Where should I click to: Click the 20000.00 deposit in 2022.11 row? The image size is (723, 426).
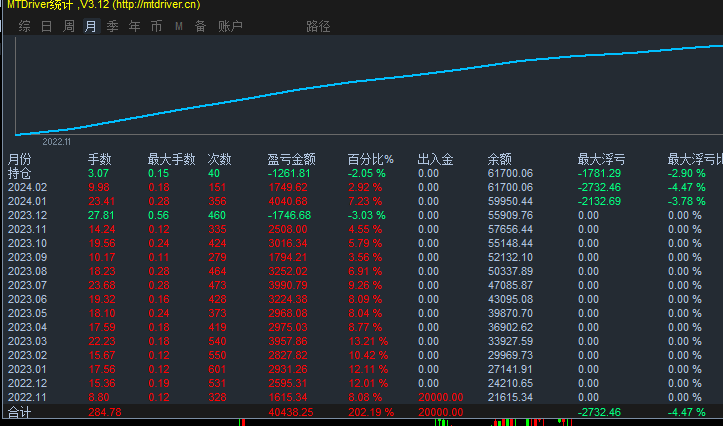coord(441,397)
